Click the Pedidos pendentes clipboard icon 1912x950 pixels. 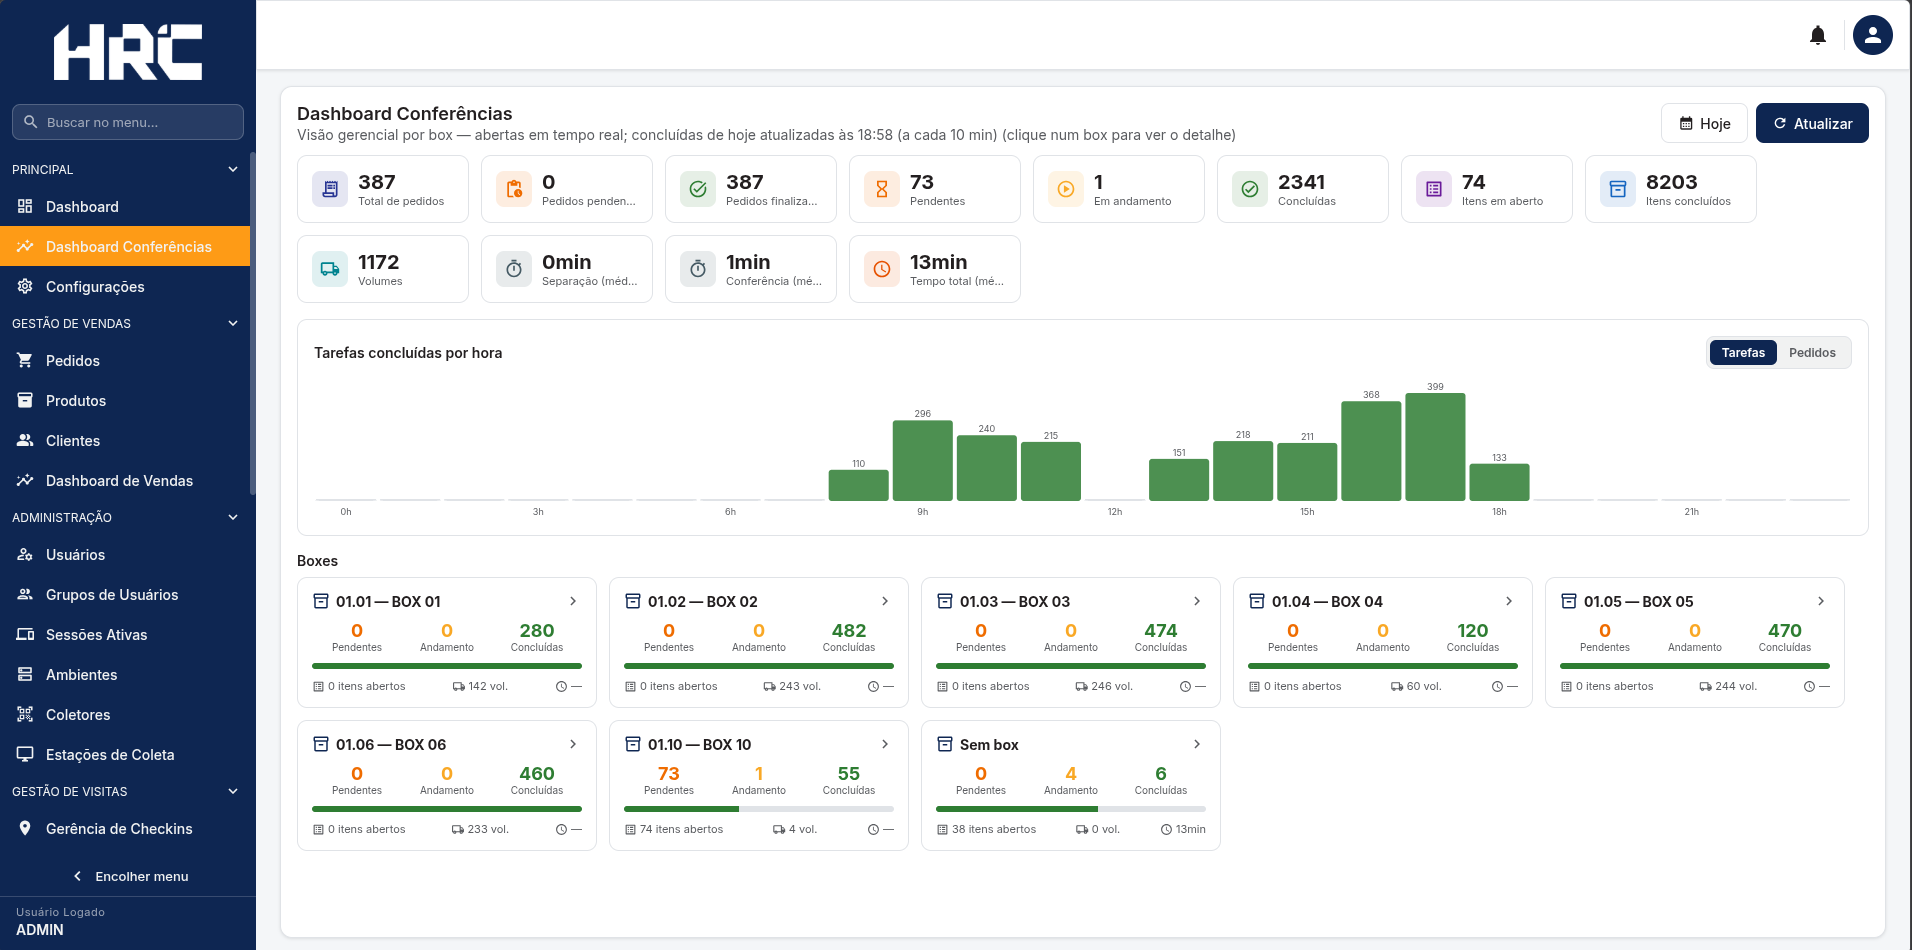[514, 189]
